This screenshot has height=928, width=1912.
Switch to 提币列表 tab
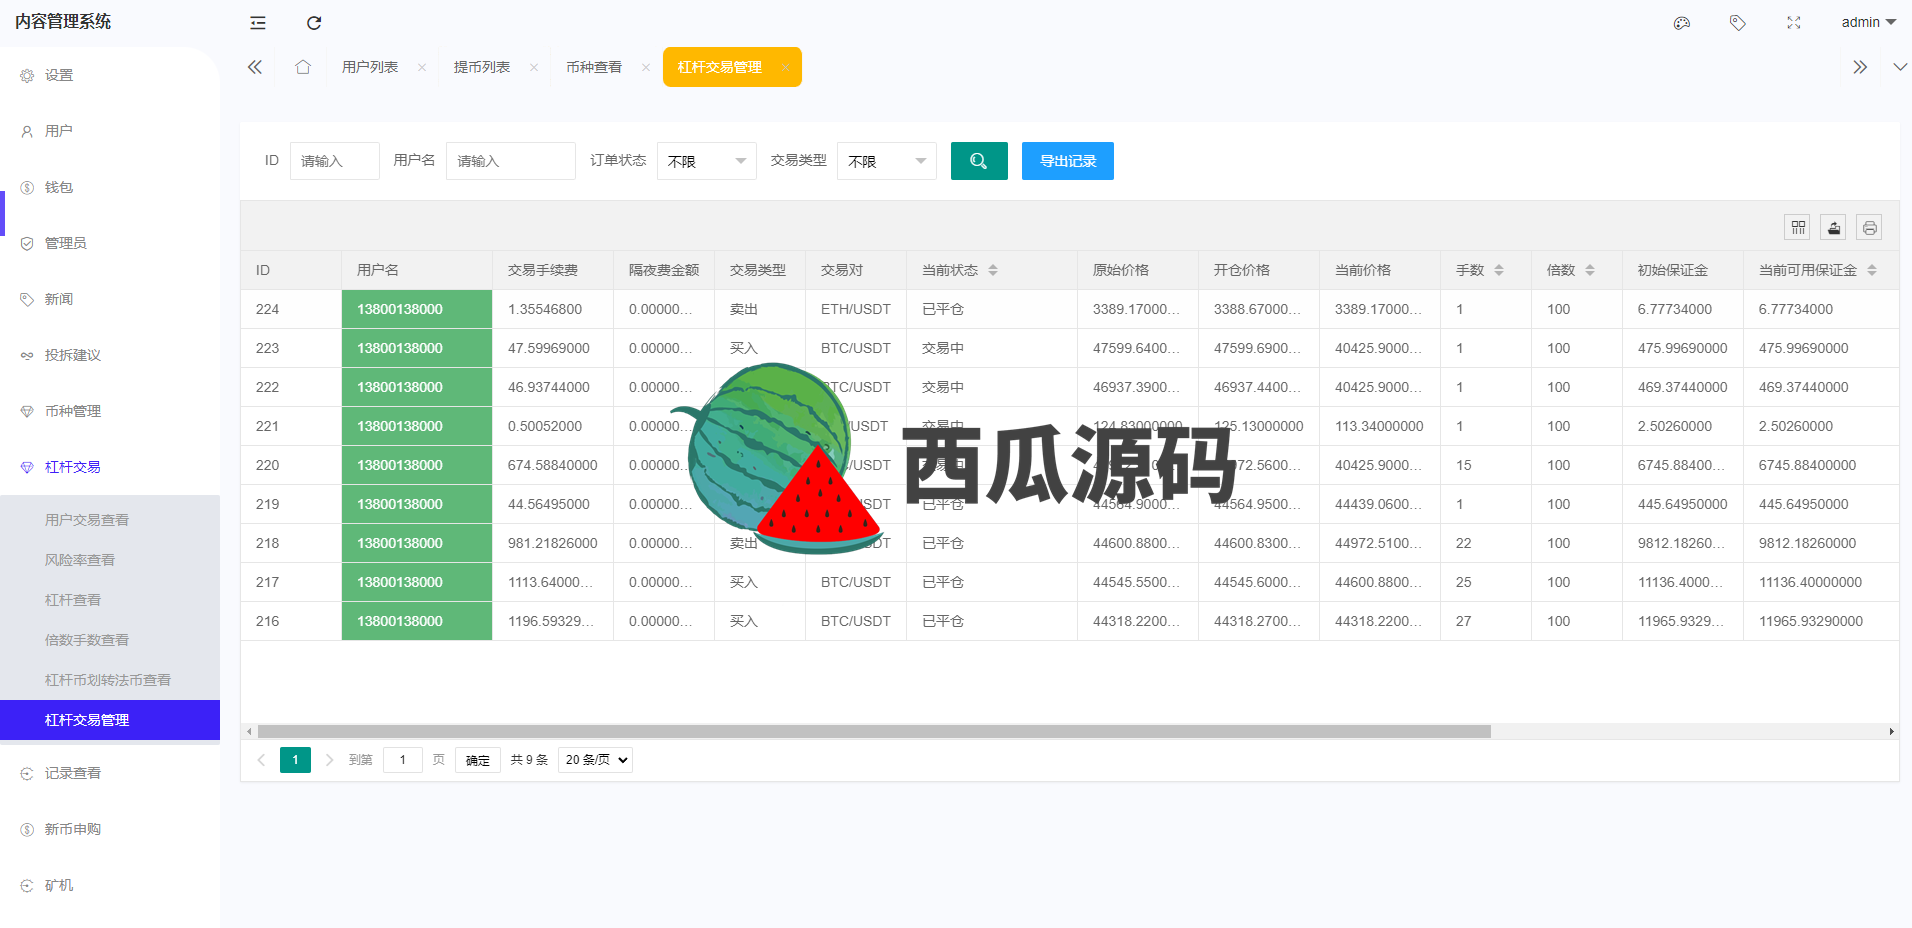click(482, 67)
